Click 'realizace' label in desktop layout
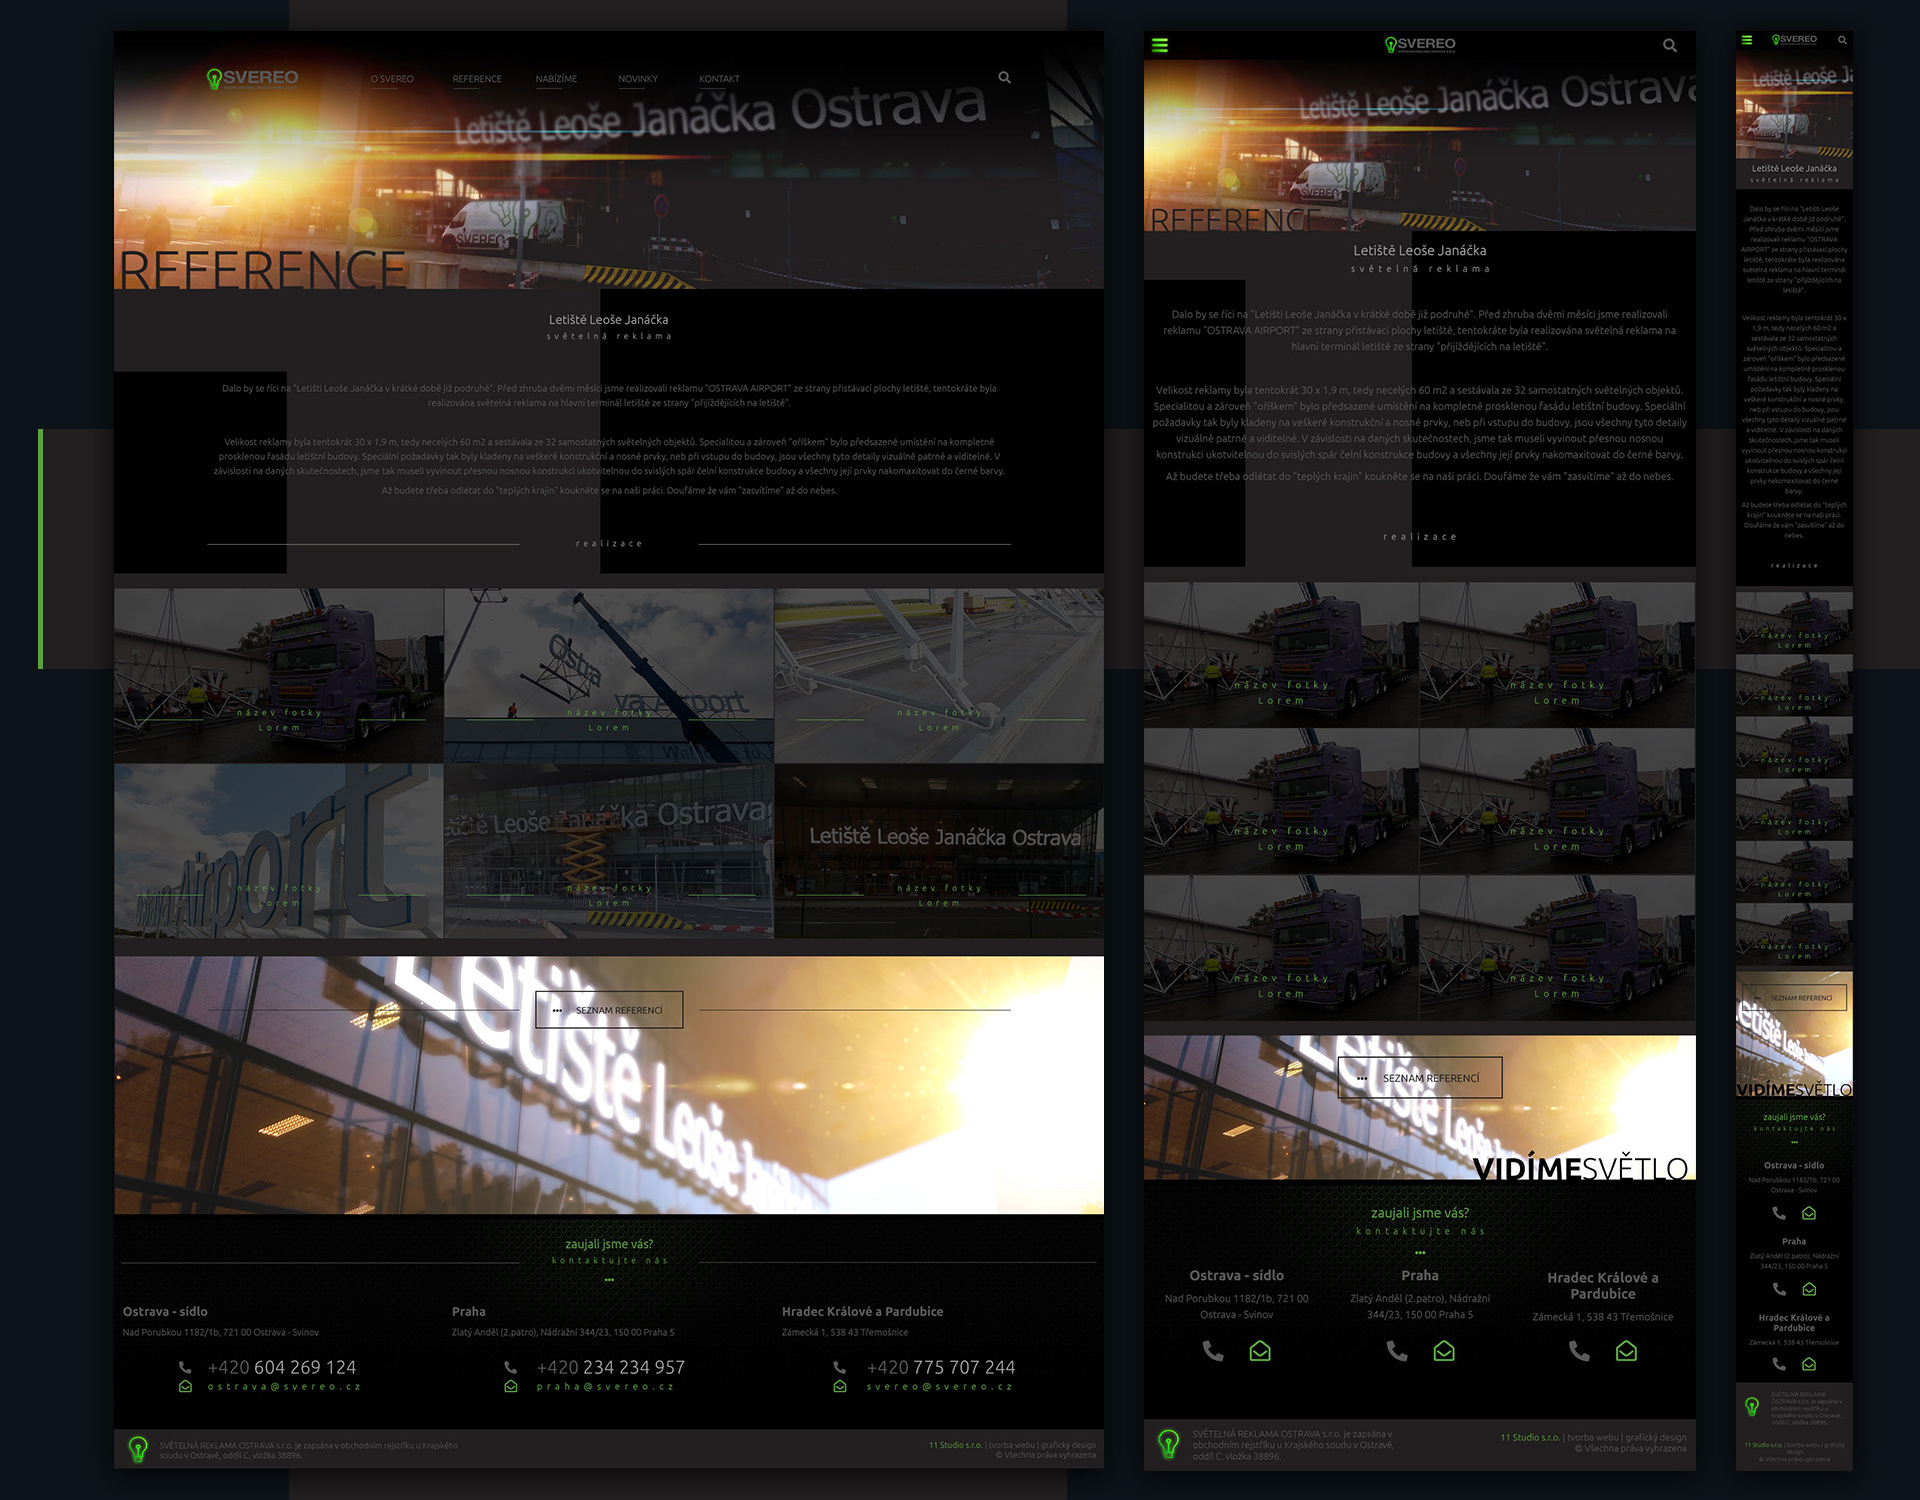The width and height of the screenshot is (1920, 1500). (x=609, y=544)
